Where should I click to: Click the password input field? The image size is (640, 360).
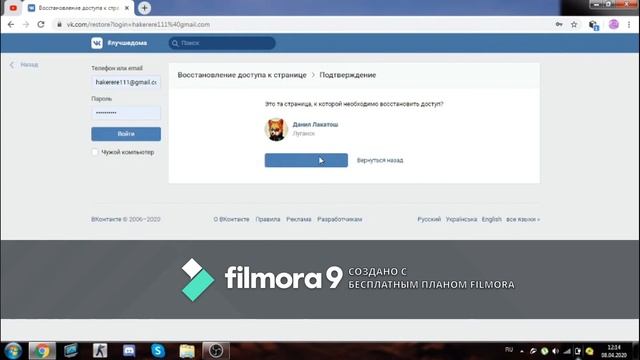point(126,113)
